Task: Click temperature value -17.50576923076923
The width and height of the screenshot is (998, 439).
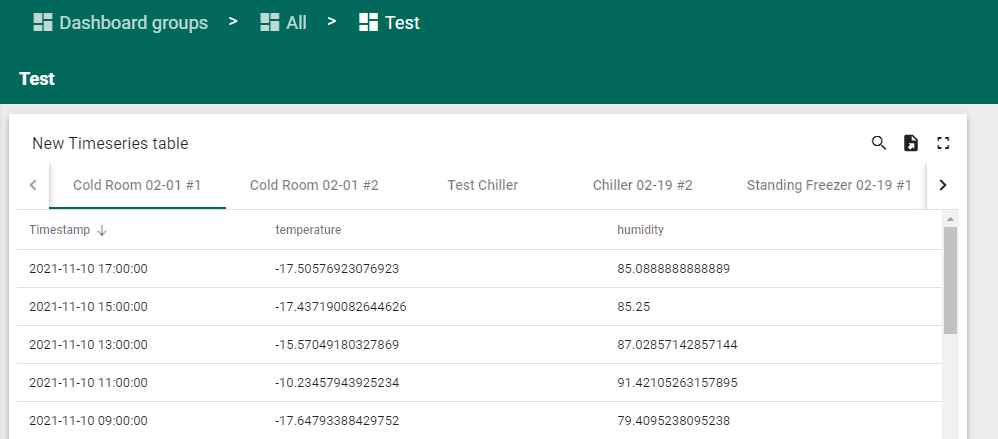Action: 337,268
